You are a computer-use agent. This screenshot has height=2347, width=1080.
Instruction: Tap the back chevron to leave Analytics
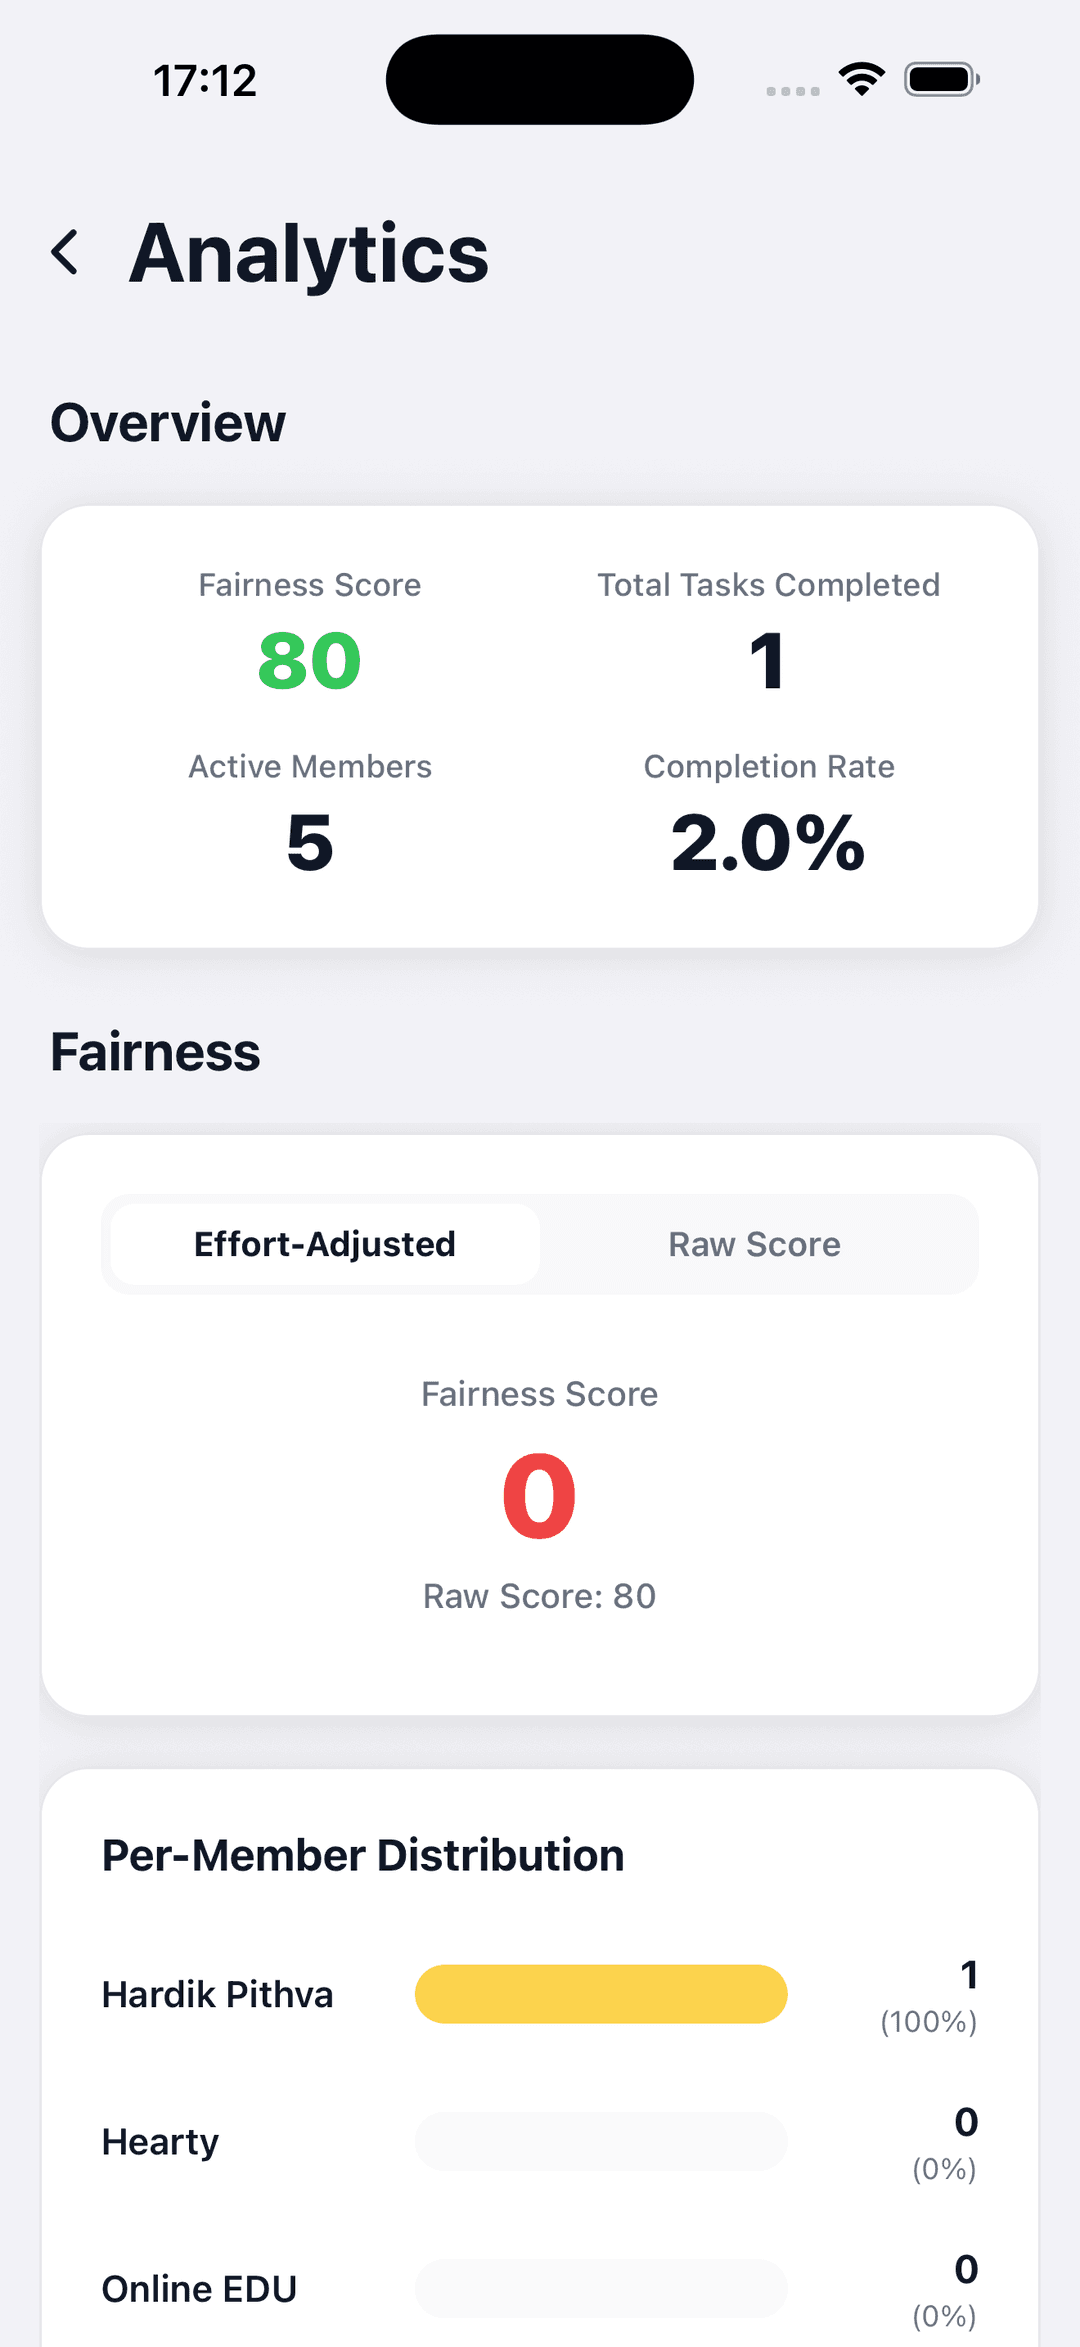tap(64, 252)
